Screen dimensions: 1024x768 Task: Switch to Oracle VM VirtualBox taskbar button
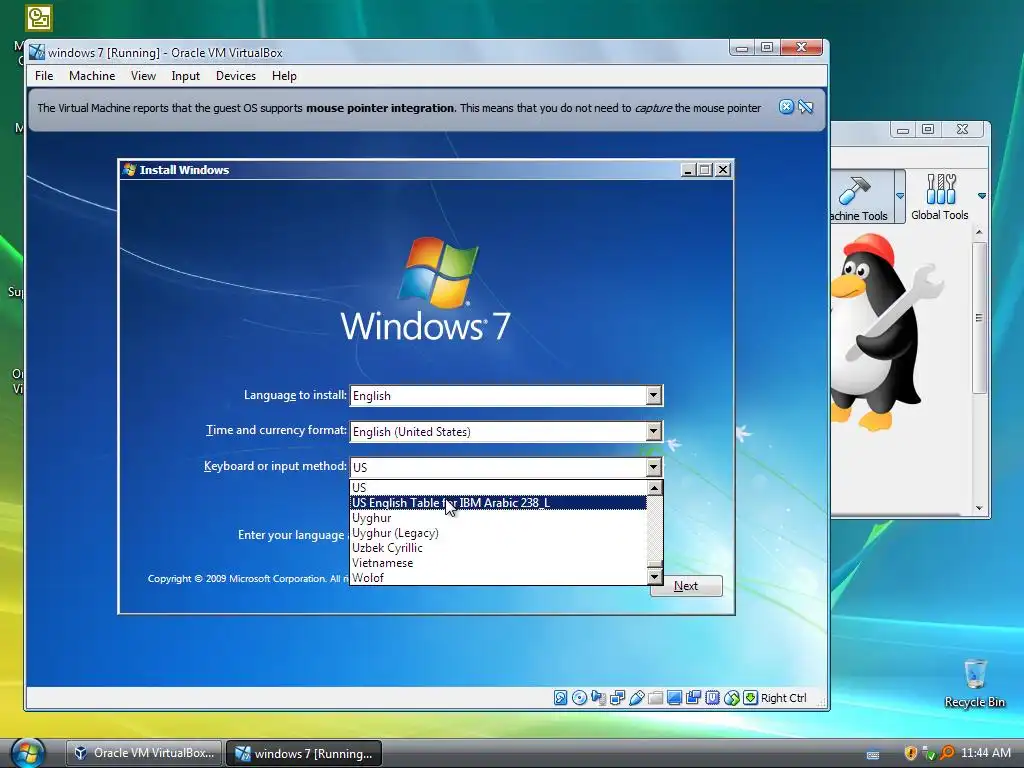coord(144,753)
